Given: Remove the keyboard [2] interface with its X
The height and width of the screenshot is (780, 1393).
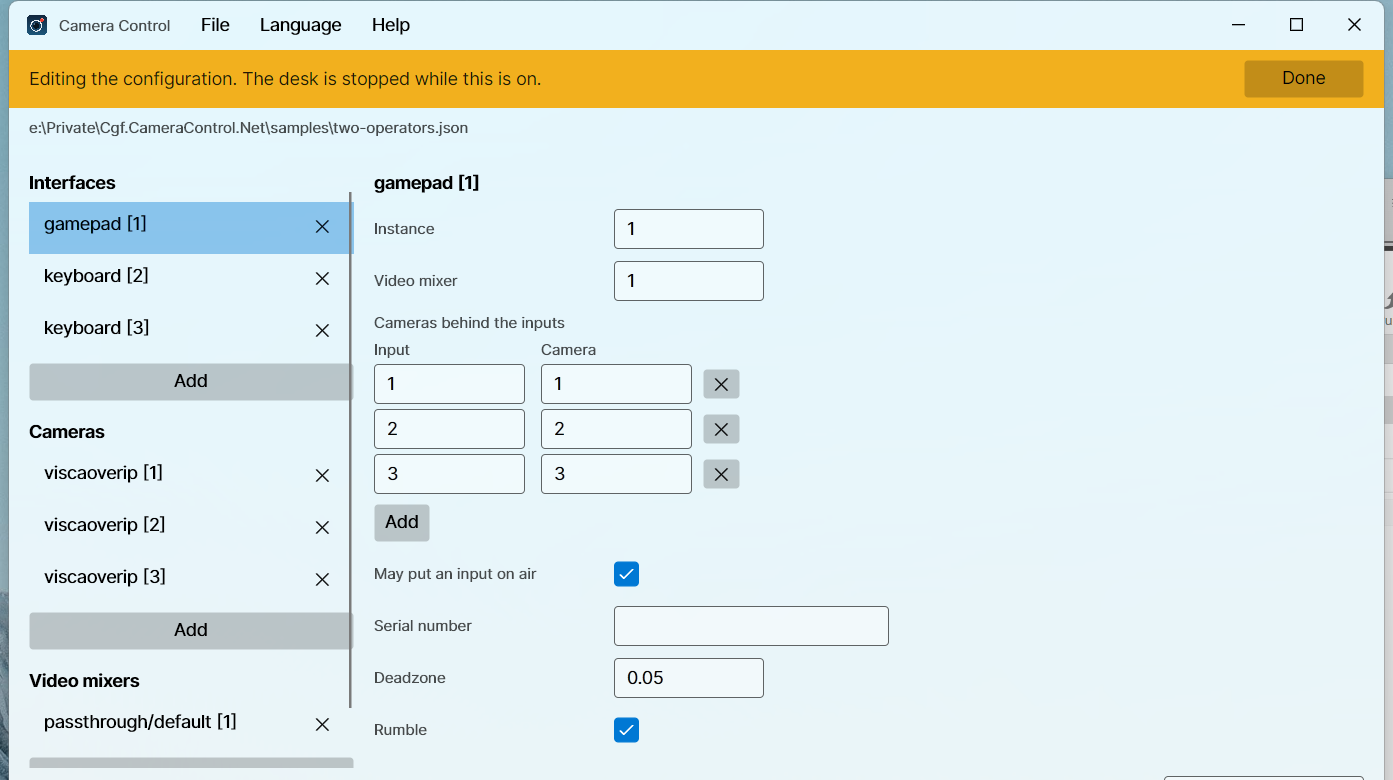Looking at the screenshot, I should point(322,279).
